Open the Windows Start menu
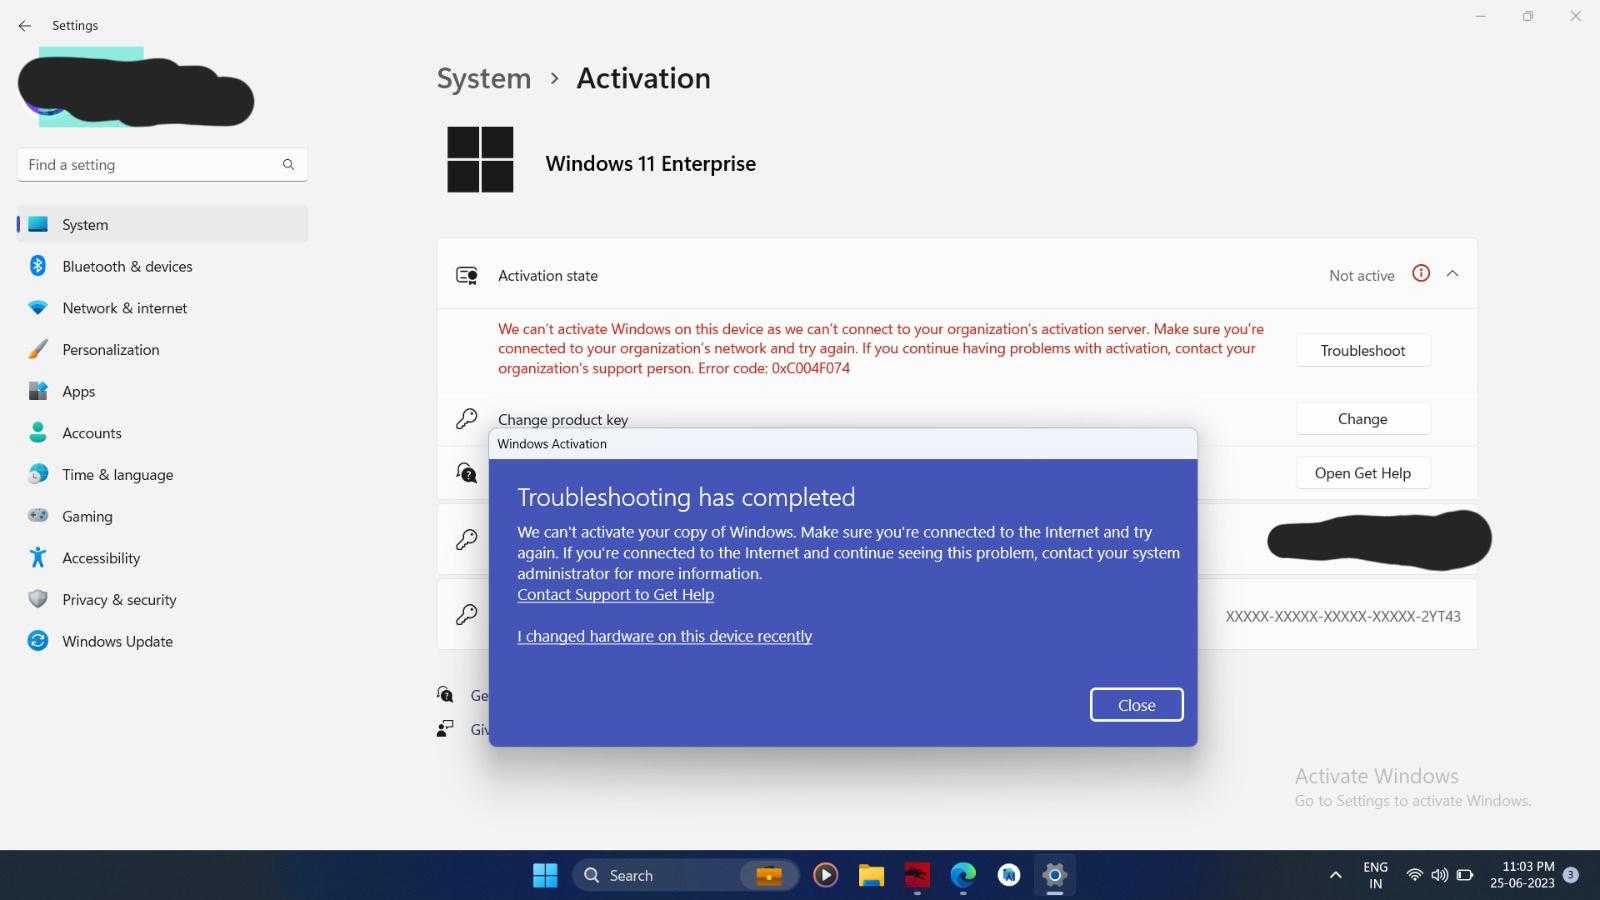This screenshot has width=1600, height=900. (545, 876)
